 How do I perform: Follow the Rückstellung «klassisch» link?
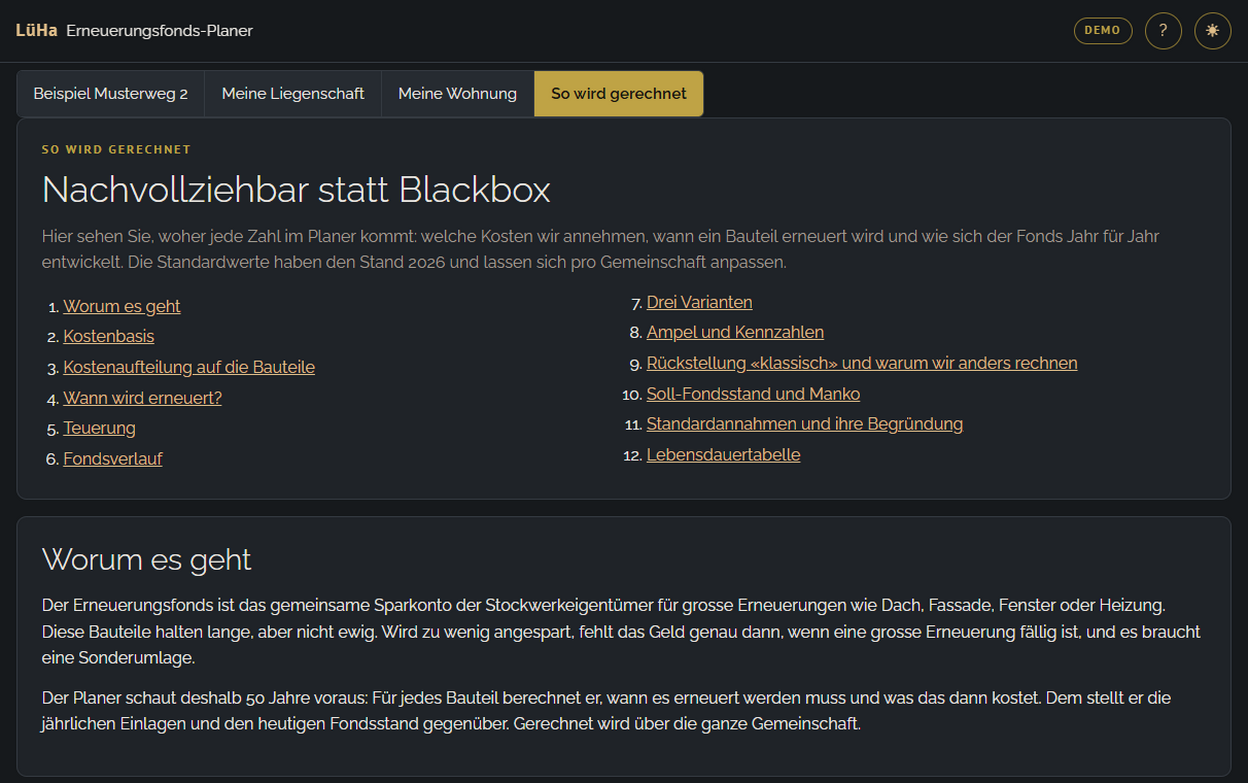pyautogui.click(x=862, y=363)
